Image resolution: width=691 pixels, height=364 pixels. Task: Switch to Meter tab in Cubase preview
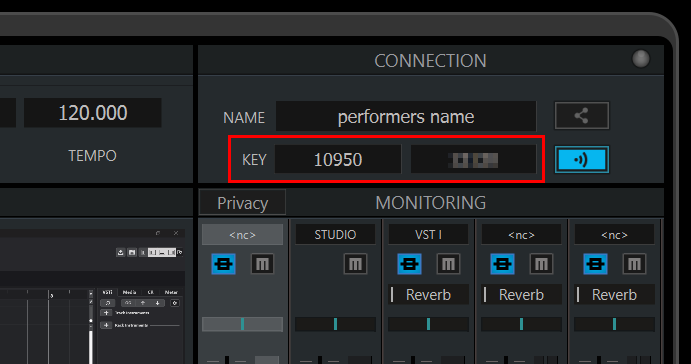tap(171, 292)
